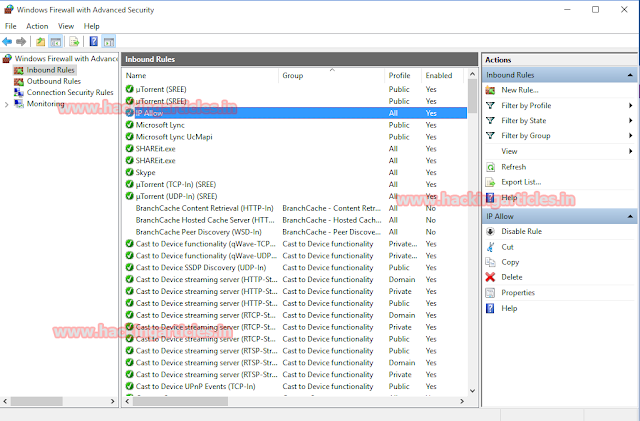Click the Export List icon in Actions pane
640x421 pixels.
tap(491, 182)
